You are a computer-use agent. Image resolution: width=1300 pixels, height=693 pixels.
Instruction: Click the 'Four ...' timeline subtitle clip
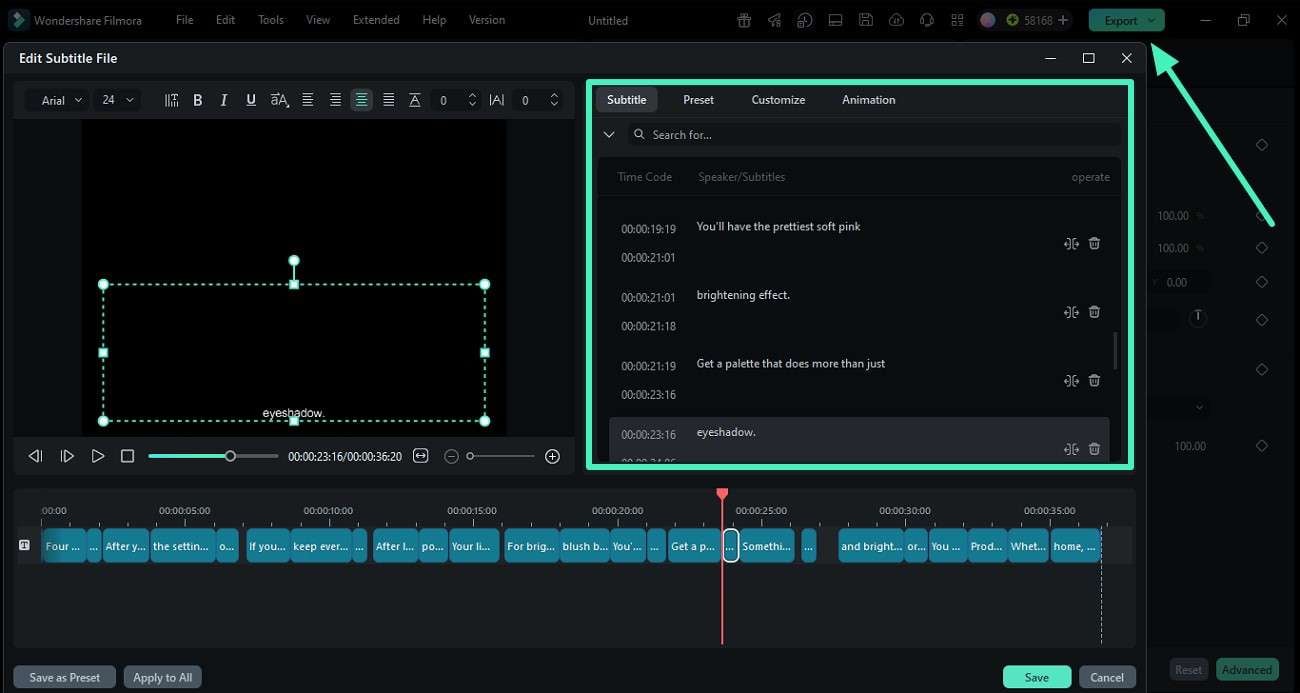tap(64, 546)
